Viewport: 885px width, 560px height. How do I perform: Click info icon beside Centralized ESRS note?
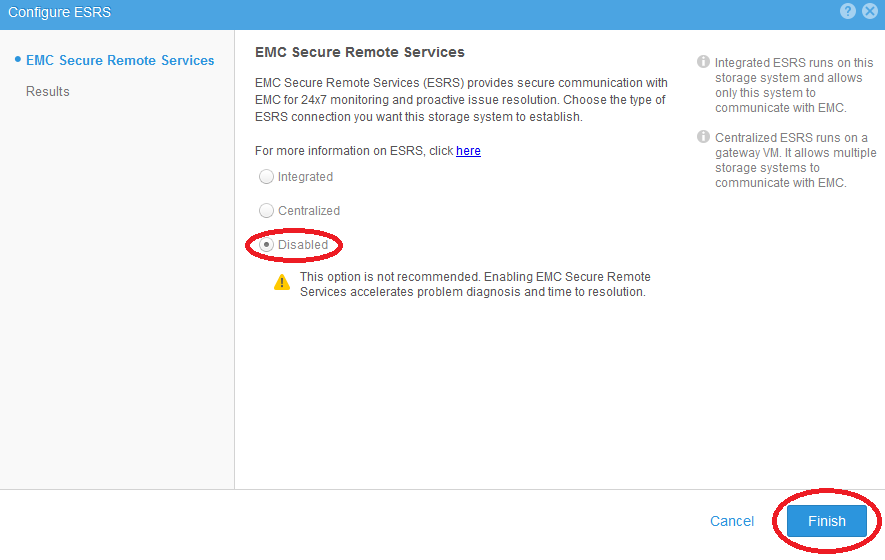[703, 138]
